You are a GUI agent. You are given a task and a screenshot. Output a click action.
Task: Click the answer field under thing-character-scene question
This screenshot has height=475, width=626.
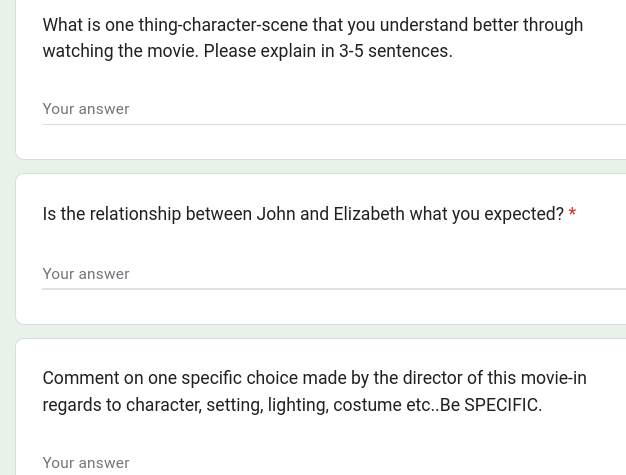[334, 109]
